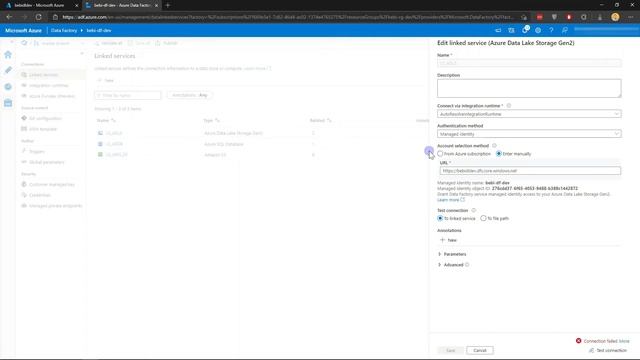Click the browser reload icon
640x360 pixels.
coord(38,17)
